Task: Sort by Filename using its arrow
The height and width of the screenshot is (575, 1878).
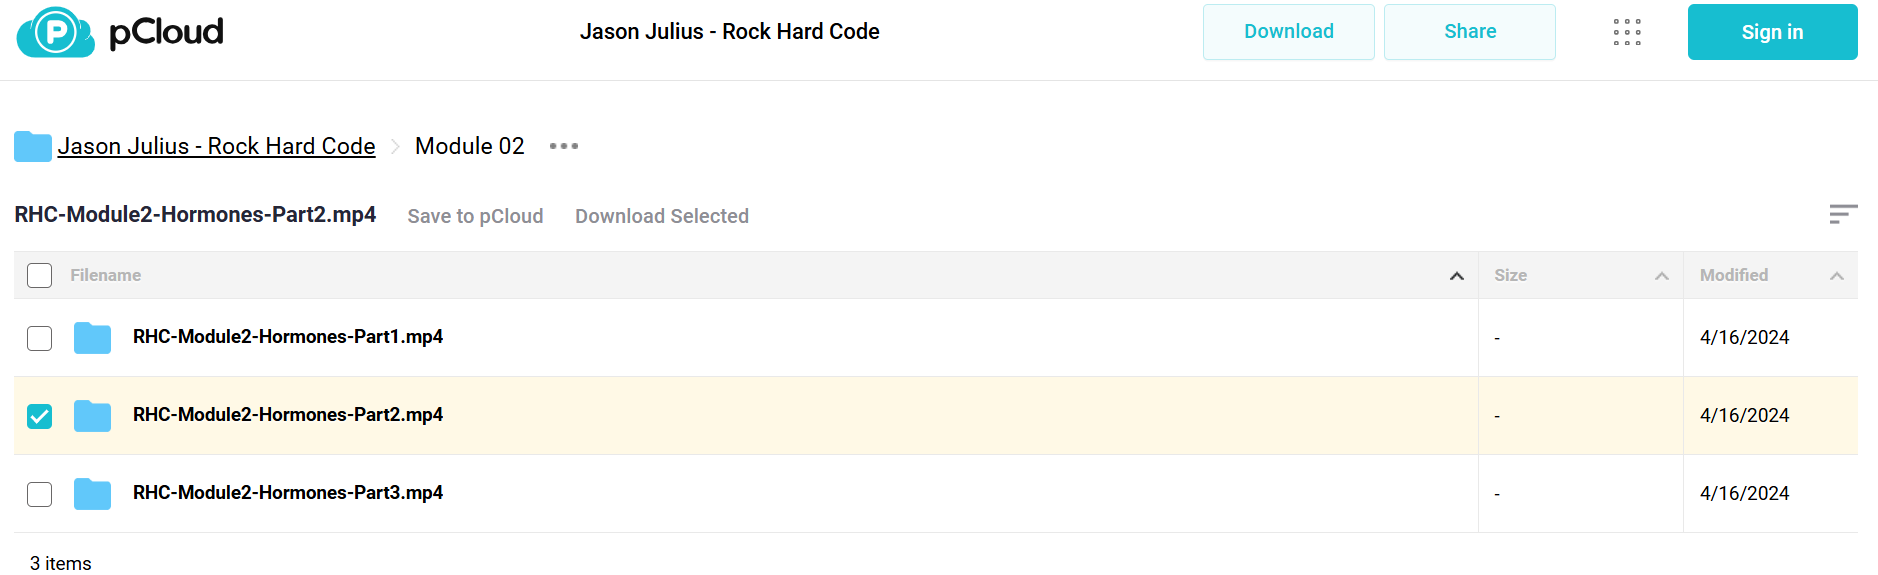Action: (x=1457, y=276)
